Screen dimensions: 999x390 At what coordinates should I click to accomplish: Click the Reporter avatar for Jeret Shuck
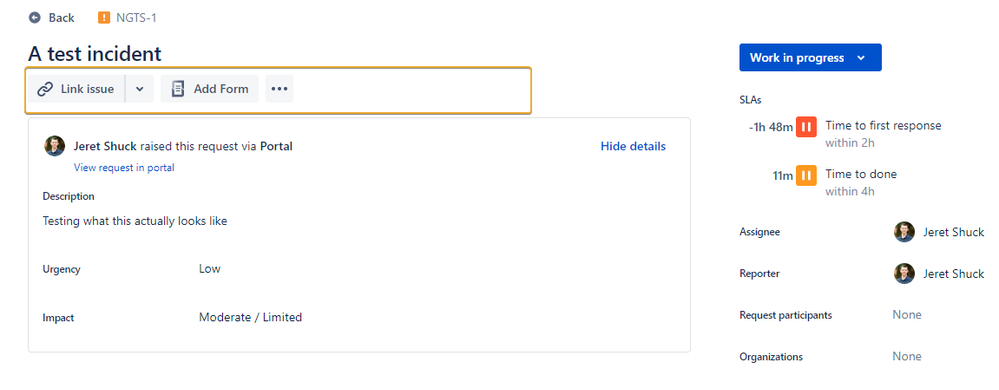(904, 273)
